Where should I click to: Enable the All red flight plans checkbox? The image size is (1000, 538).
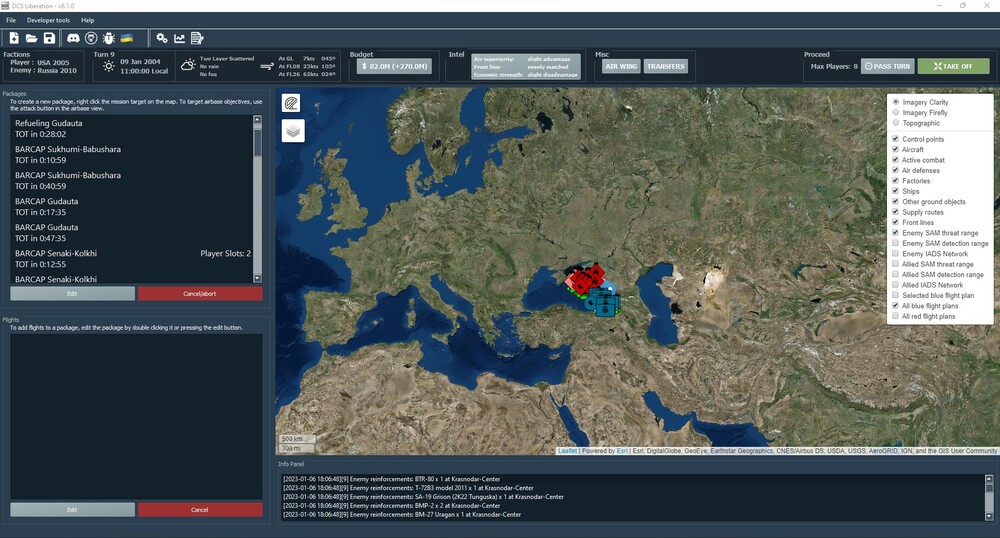(x=896, y=316)
